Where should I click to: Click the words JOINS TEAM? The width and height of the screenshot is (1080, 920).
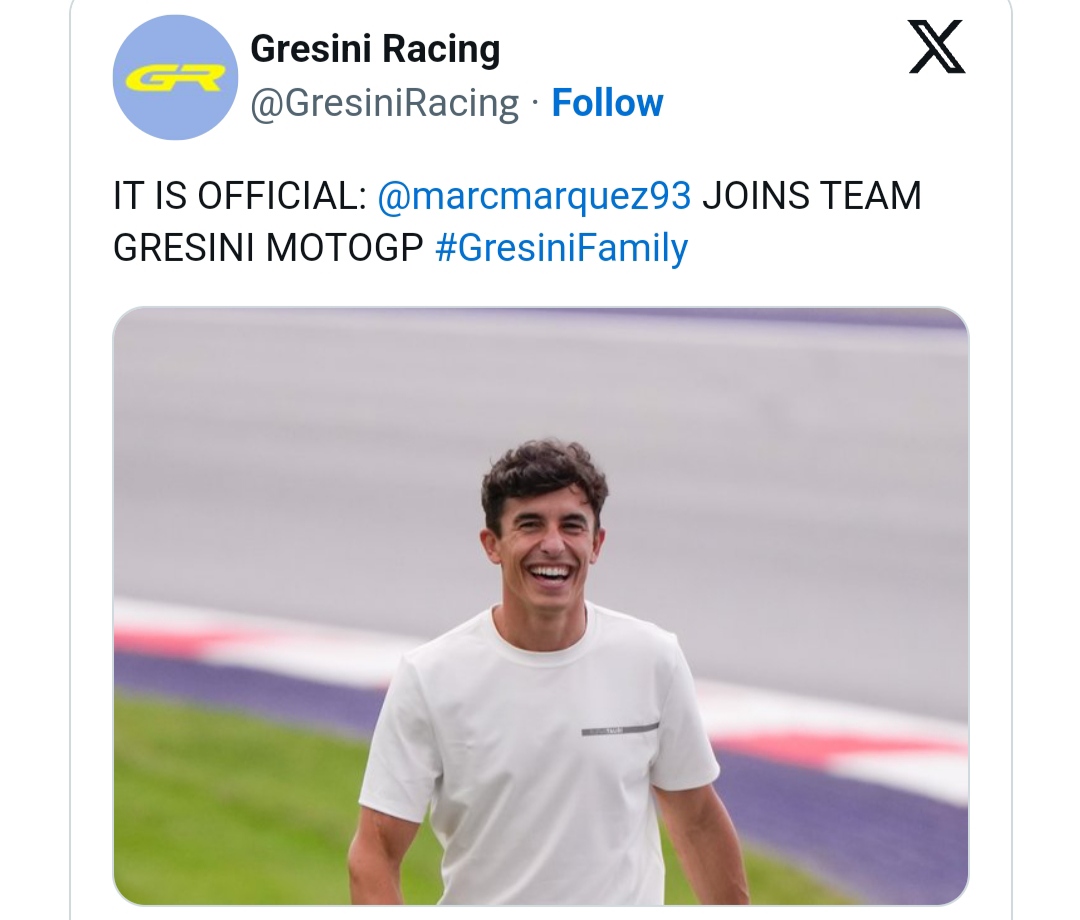[x=811, y=195]
